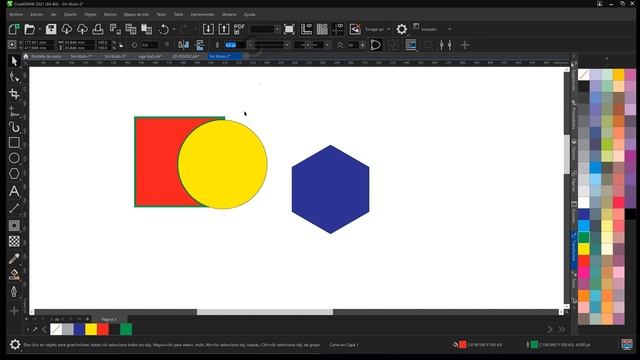This screenshot has width=640, height=360.
Task: Select the Parallel Dimension line tool
Action: 14,209
